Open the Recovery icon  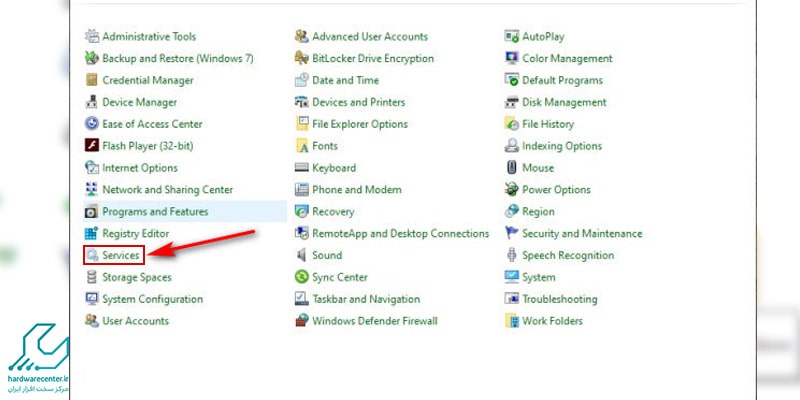[302, 212]
